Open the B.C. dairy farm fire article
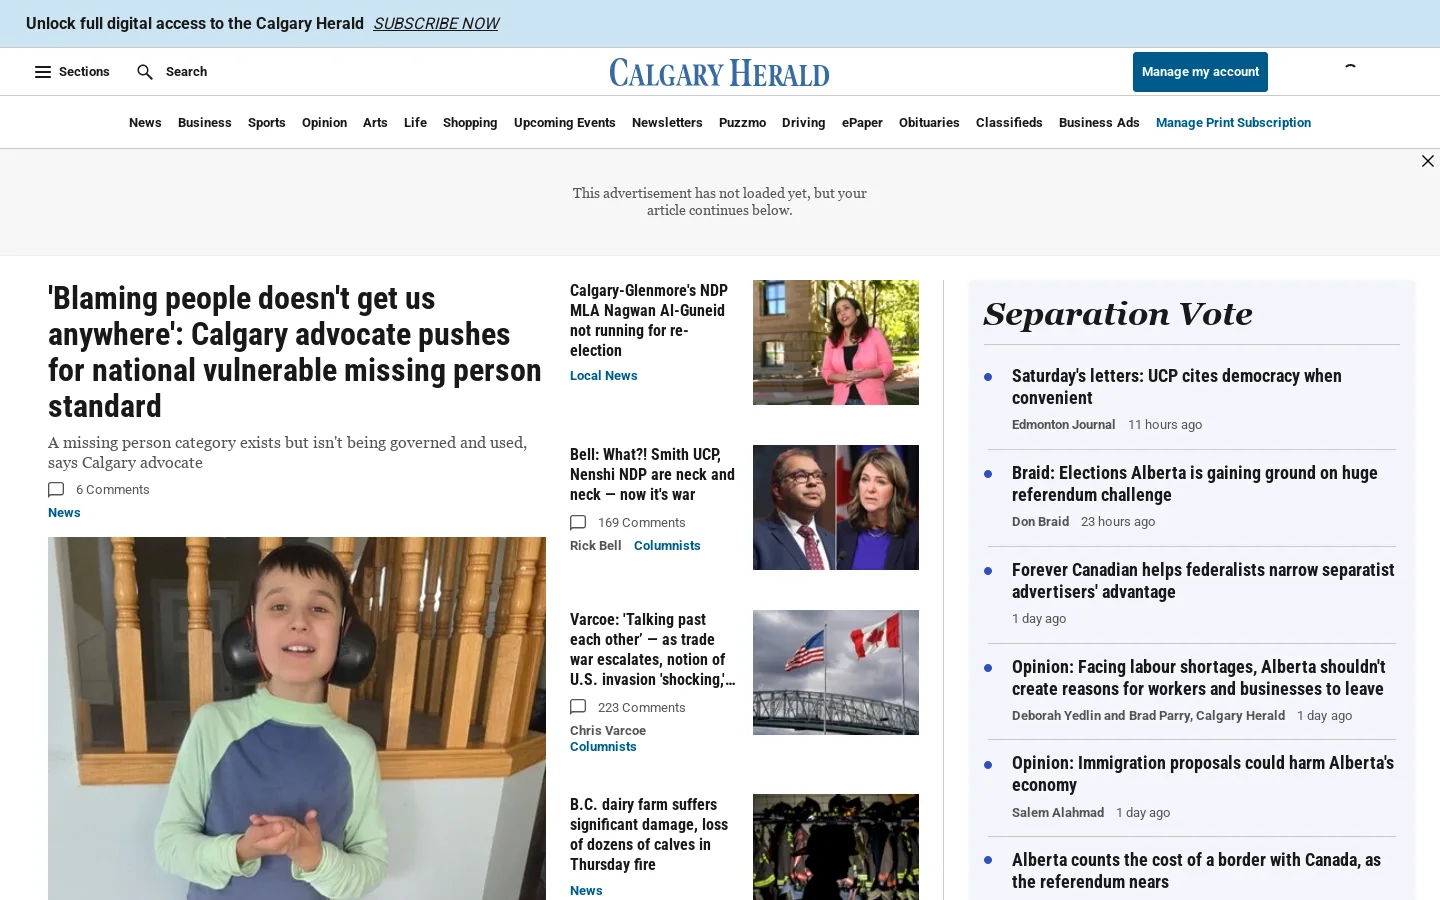This screenshot has width=1440, height=900. (650, 834)
